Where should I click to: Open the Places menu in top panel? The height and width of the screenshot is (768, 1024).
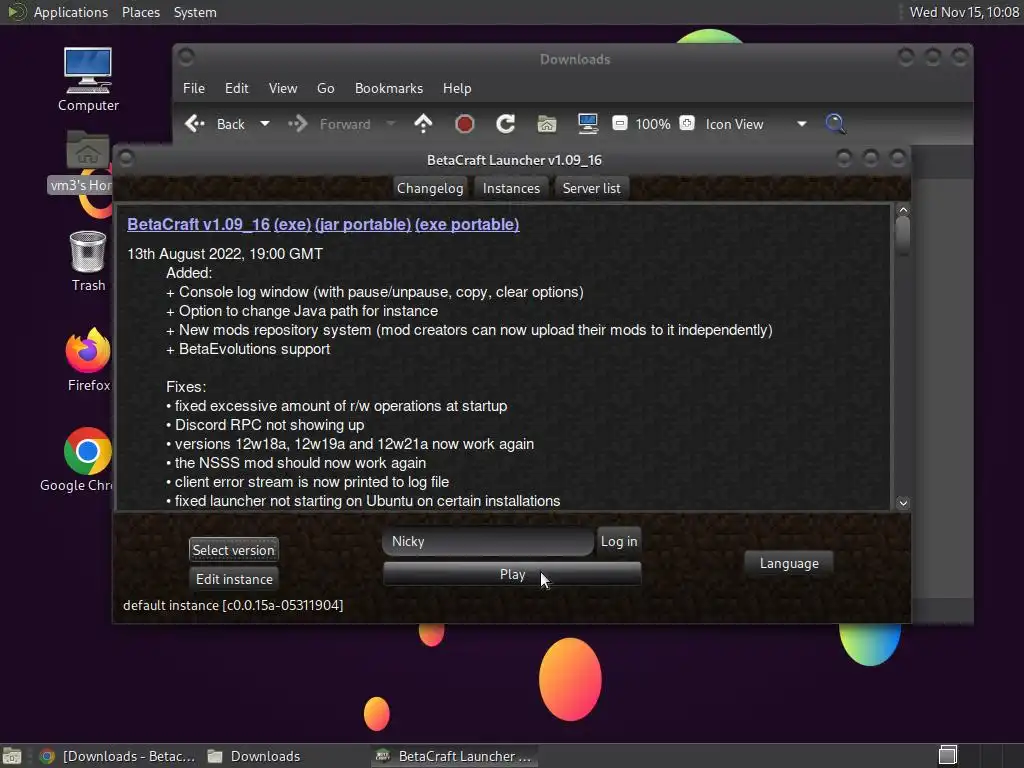pos(140,12)
